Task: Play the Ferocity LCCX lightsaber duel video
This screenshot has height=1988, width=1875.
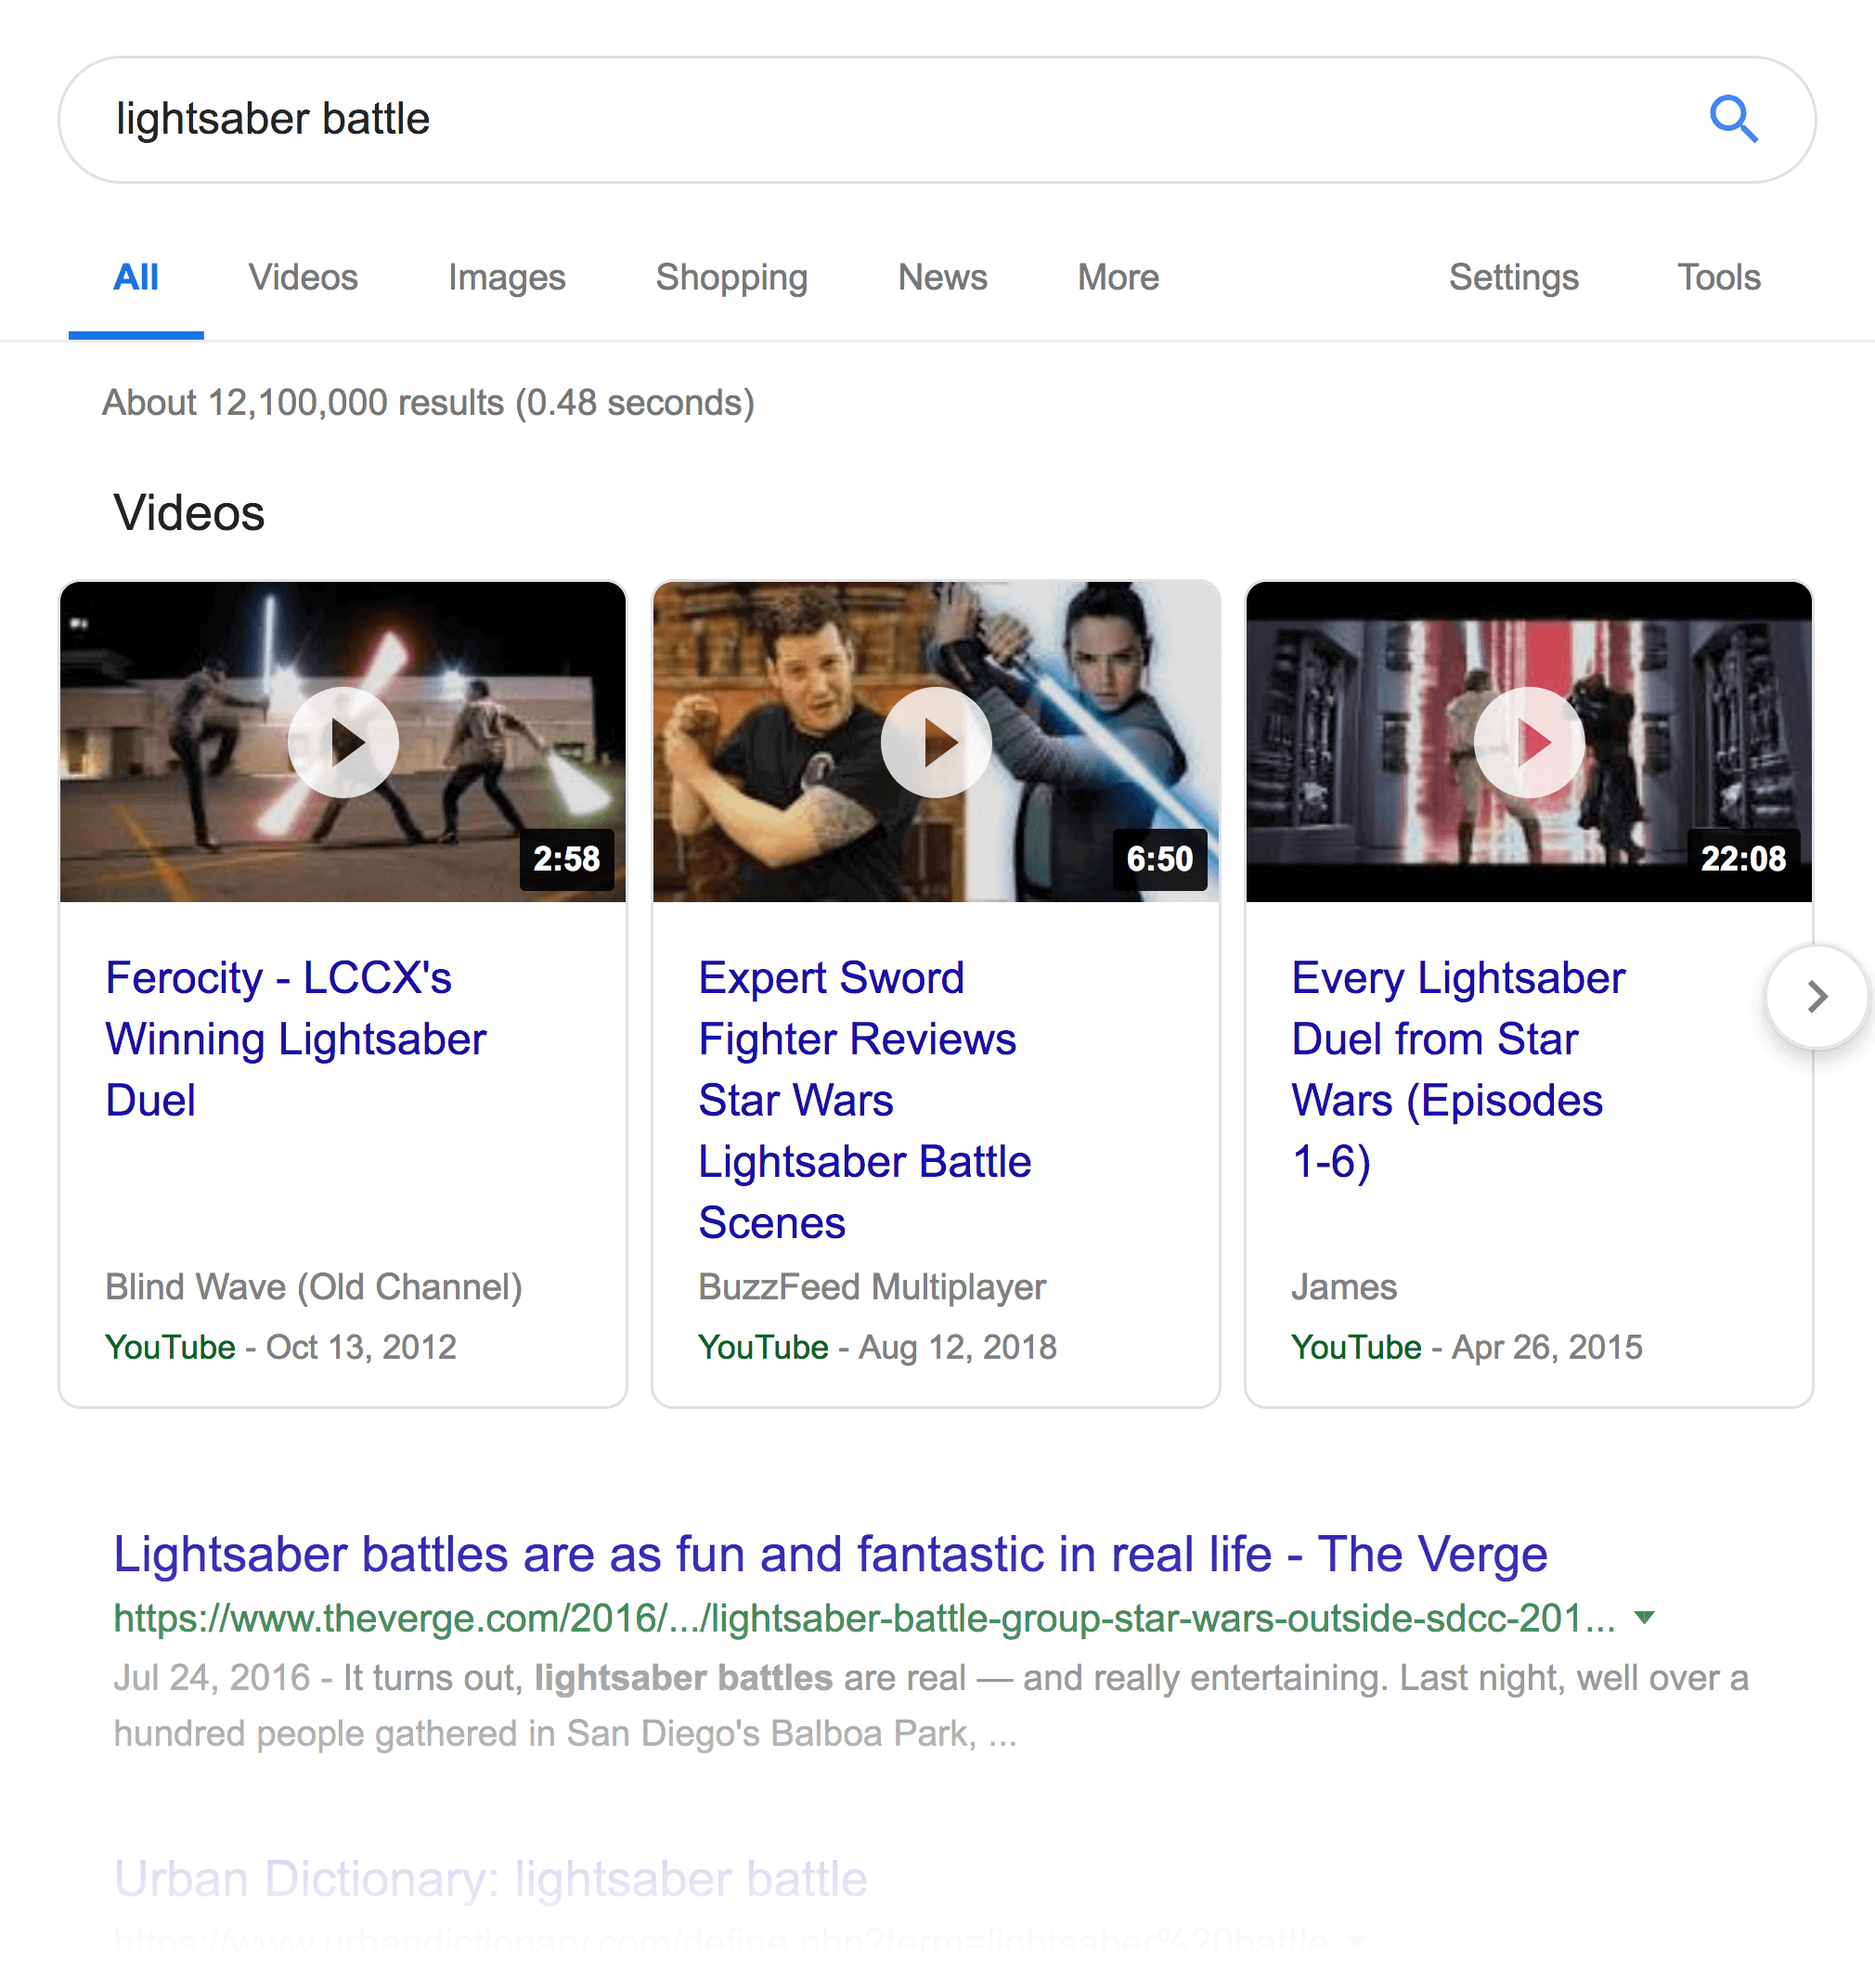Action: (x=343, y=742)
